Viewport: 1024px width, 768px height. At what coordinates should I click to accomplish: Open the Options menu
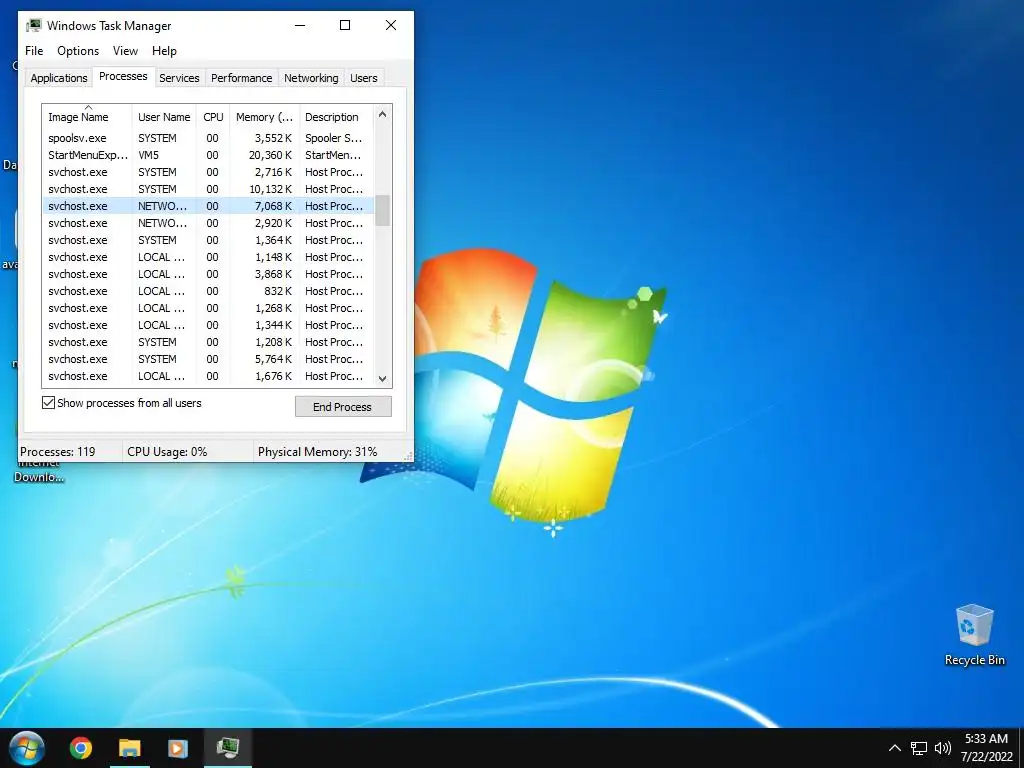pyautogui.click(x=78, y=51)
